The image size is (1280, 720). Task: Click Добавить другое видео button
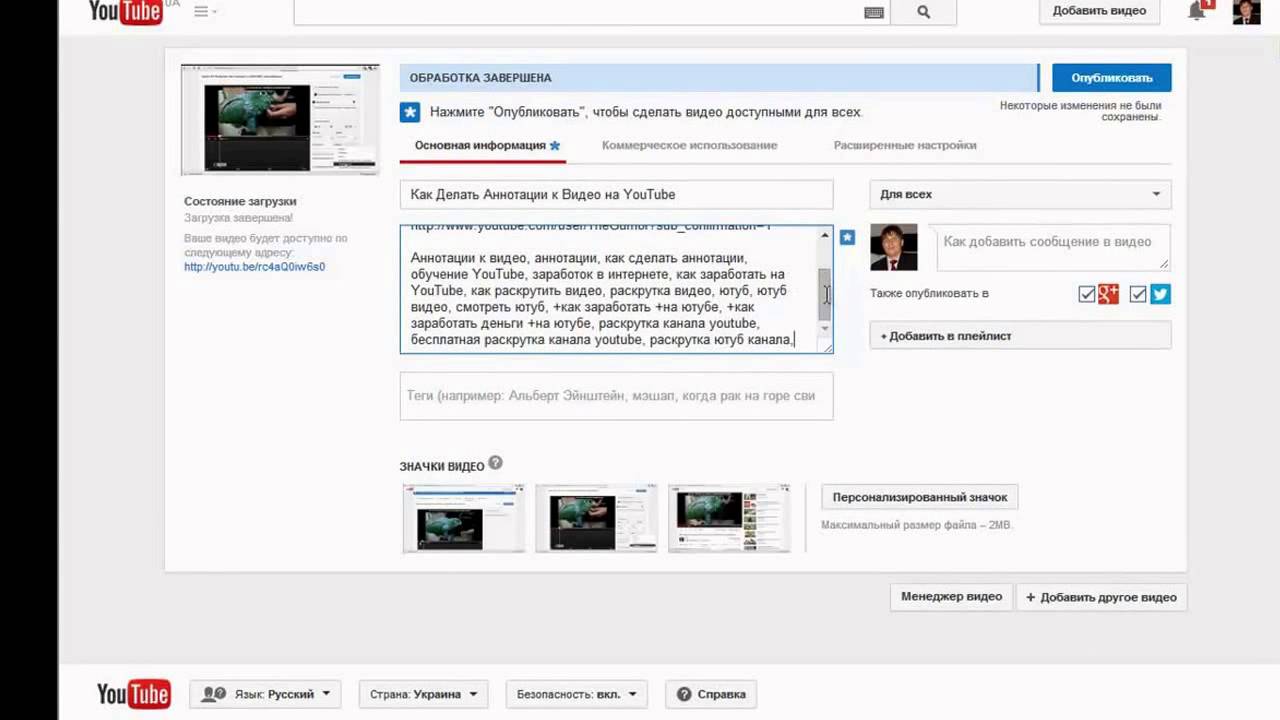coord(1101,597)
